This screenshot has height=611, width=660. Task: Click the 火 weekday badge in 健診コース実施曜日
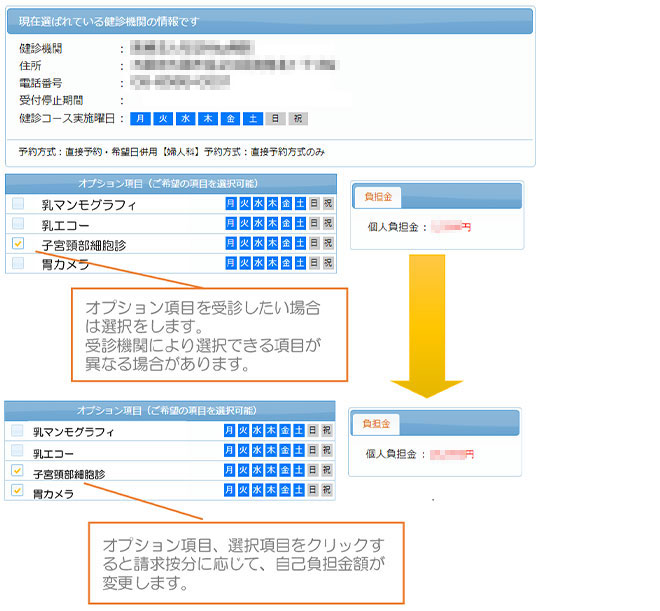163,119
